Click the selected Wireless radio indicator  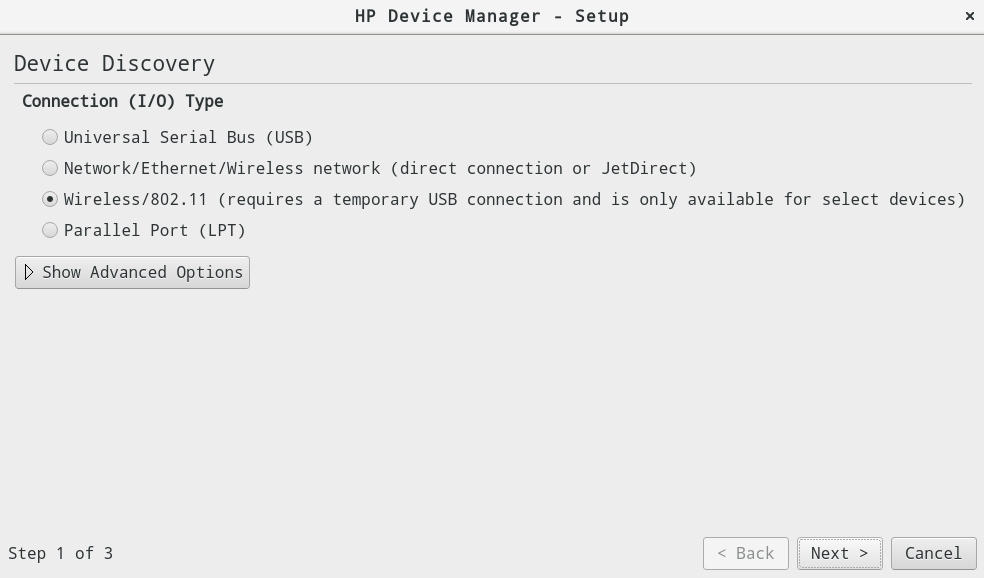[x=50, y=199]
